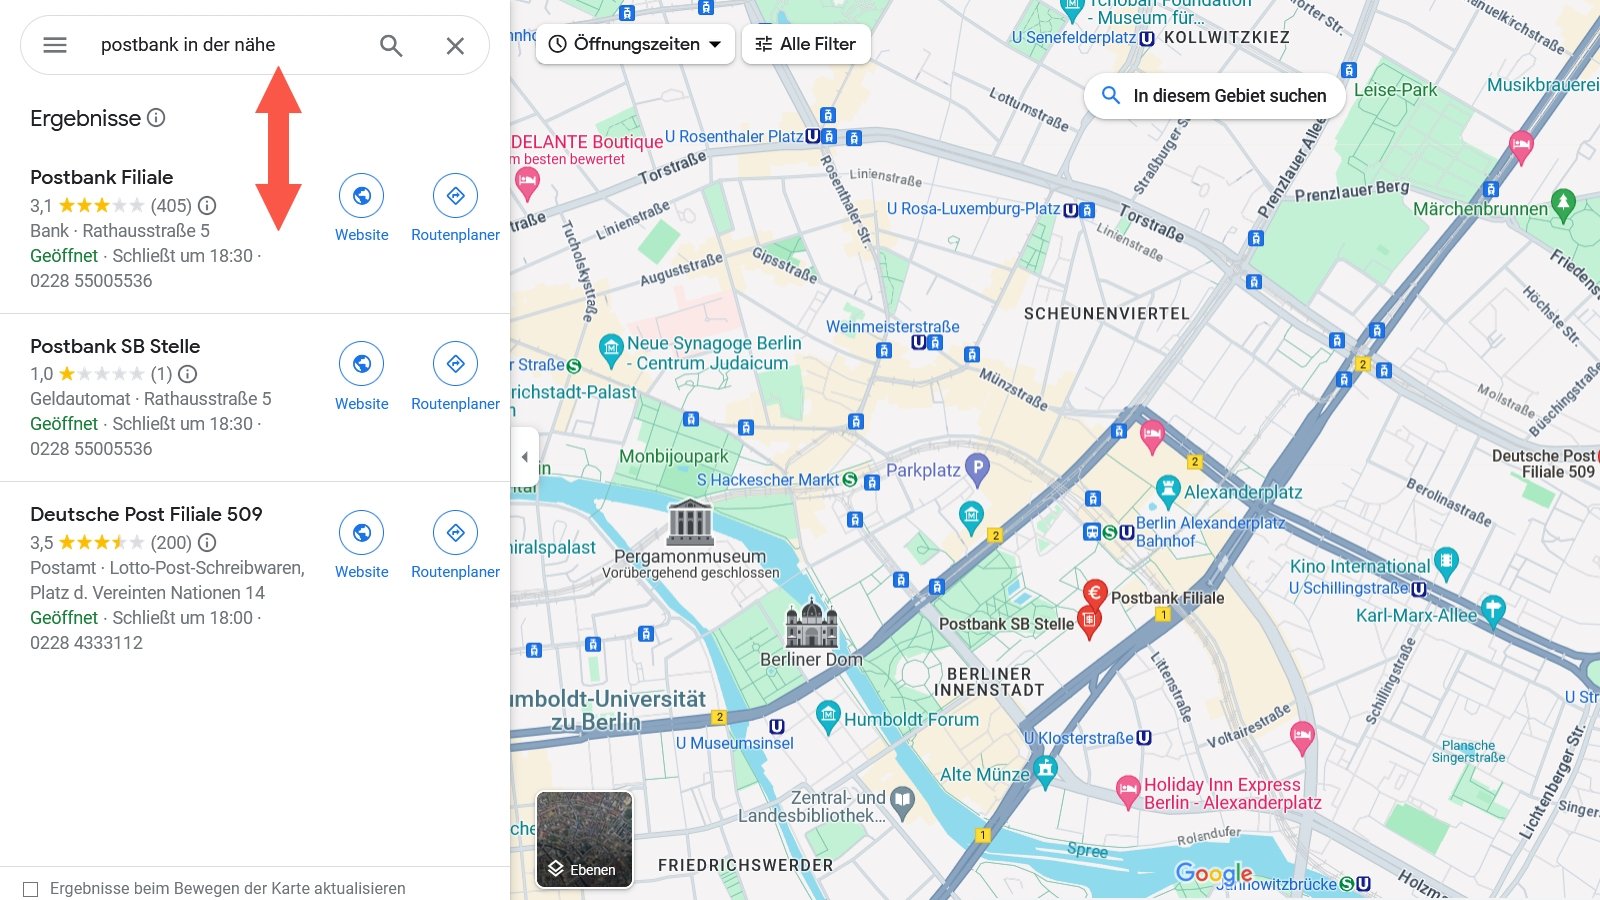
Task: Click the Pergamonmuseum map icon
Action: point(690,521)
